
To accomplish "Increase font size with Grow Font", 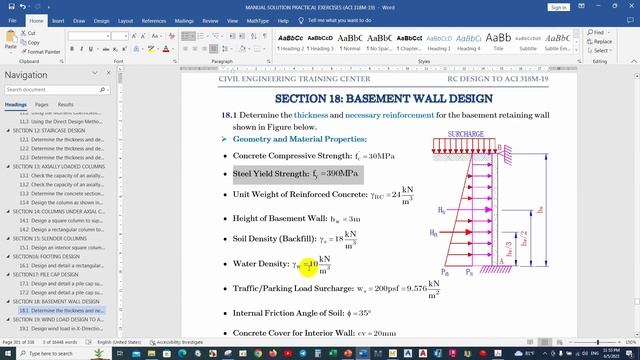I will click(134, 36).
